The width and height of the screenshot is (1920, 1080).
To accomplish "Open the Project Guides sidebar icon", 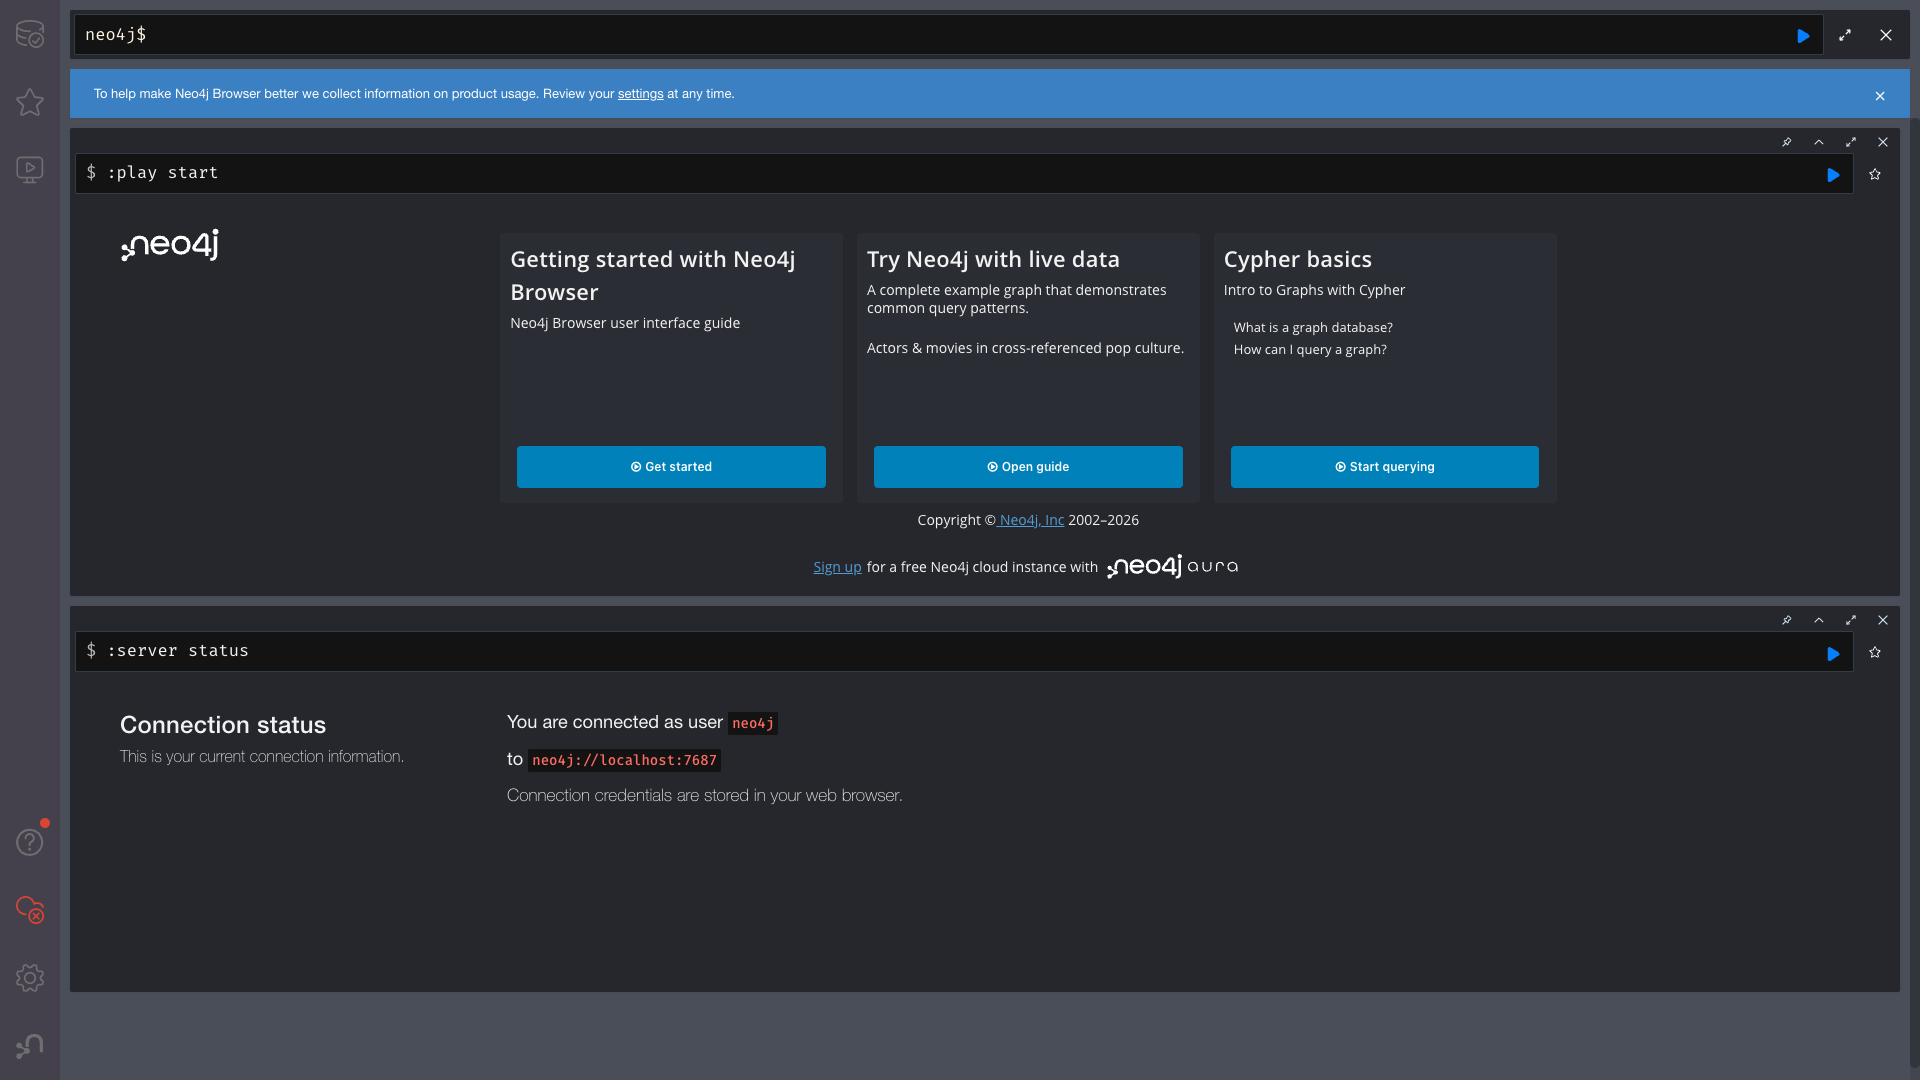I will tap(30, 169).
